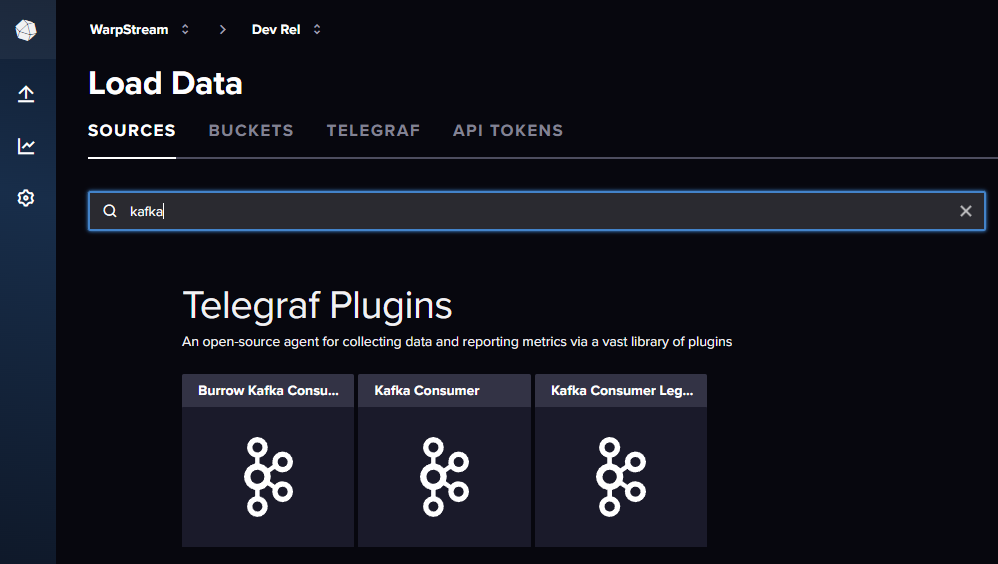Switch to the Buckets tab
Screen dimensions: 998x564
251,130
